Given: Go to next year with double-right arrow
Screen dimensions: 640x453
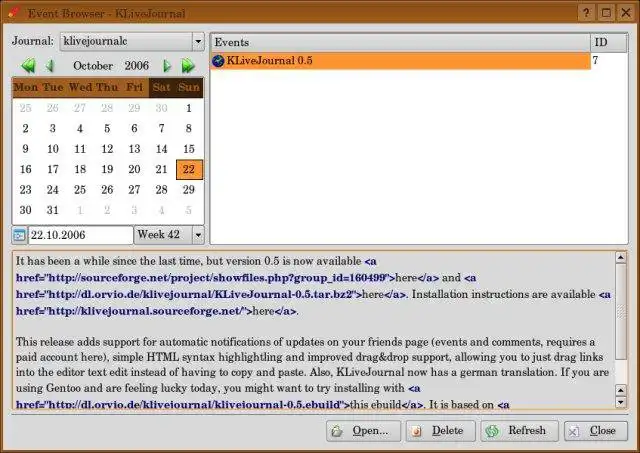Looking at the screenshot, I should click(188, 66).
